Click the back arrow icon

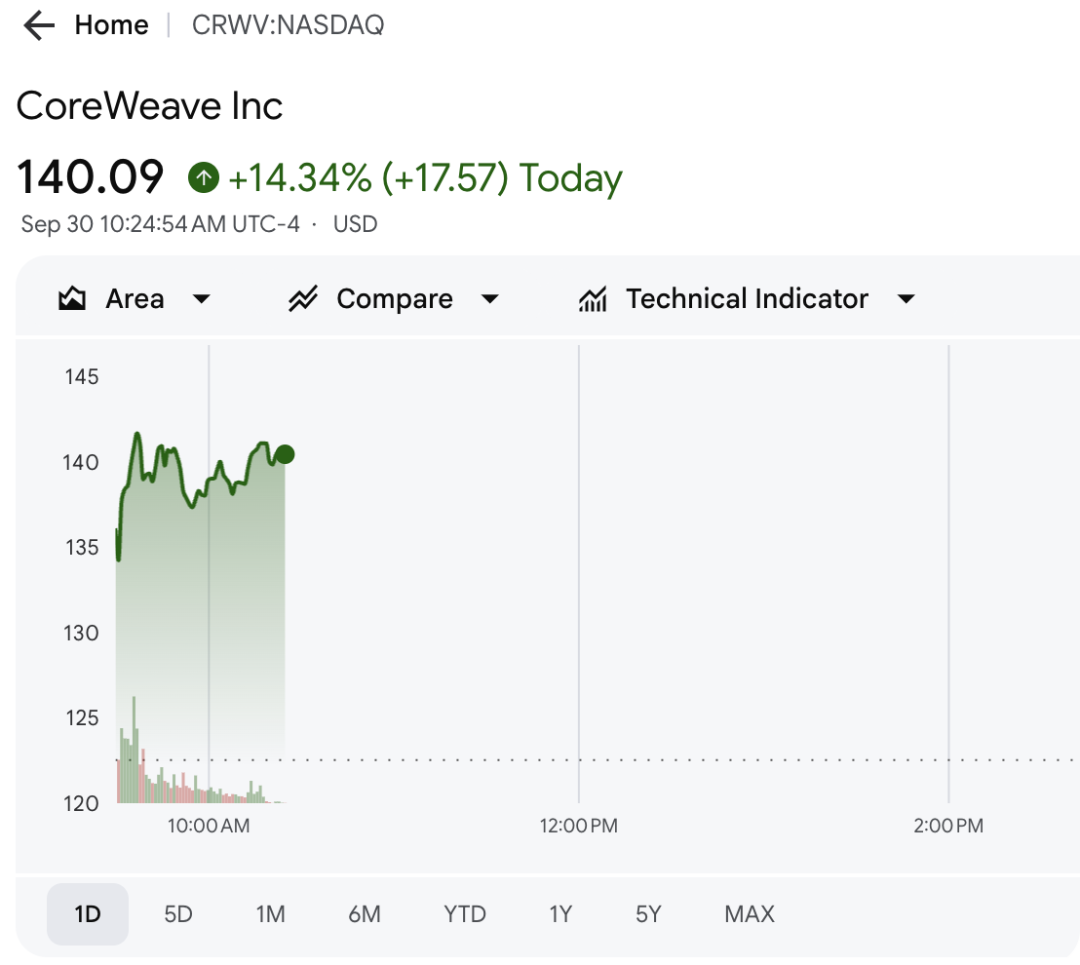coord(38,25)
